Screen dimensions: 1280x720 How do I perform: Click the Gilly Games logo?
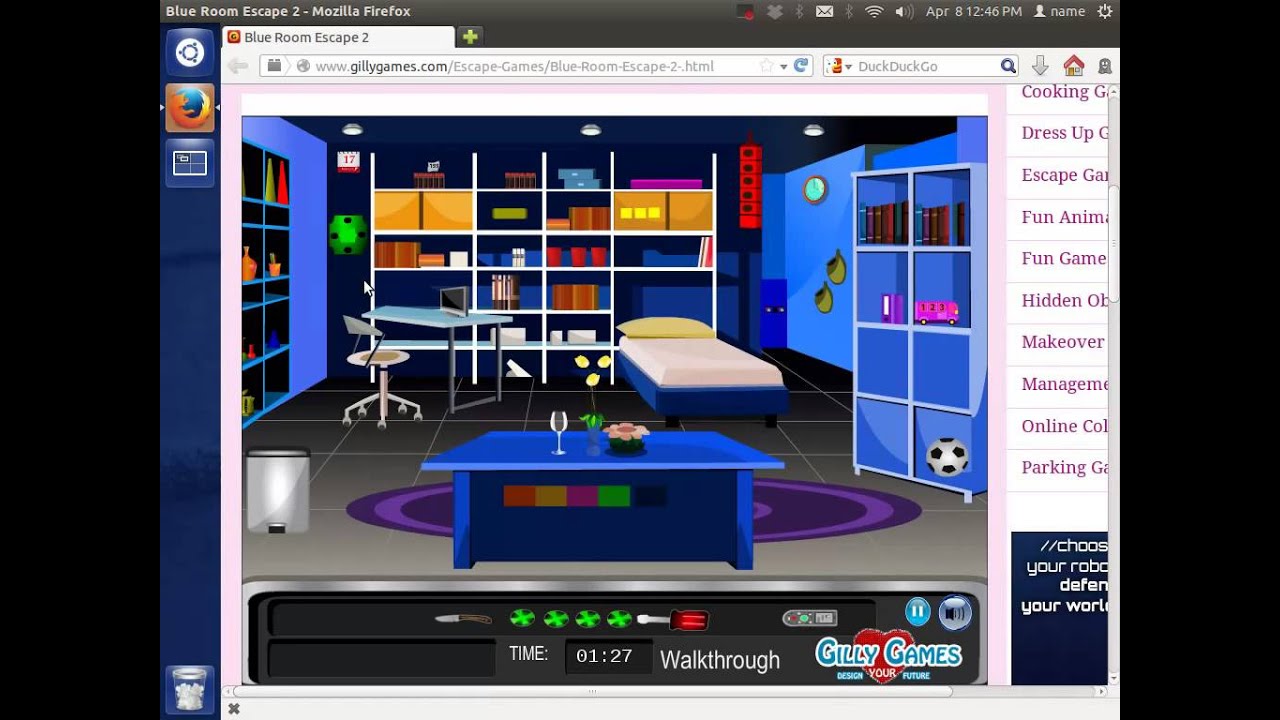[888, 656]
